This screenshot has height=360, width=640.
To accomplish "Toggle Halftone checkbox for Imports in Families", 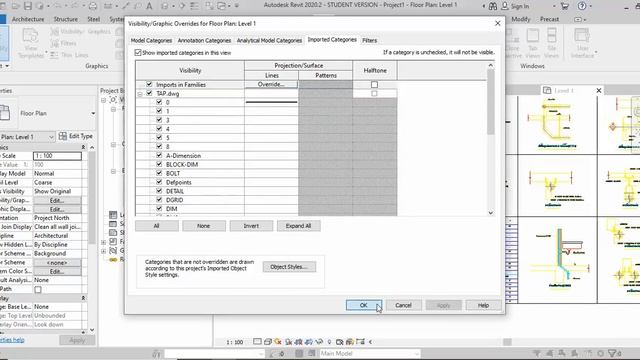I will click(374, 84).
